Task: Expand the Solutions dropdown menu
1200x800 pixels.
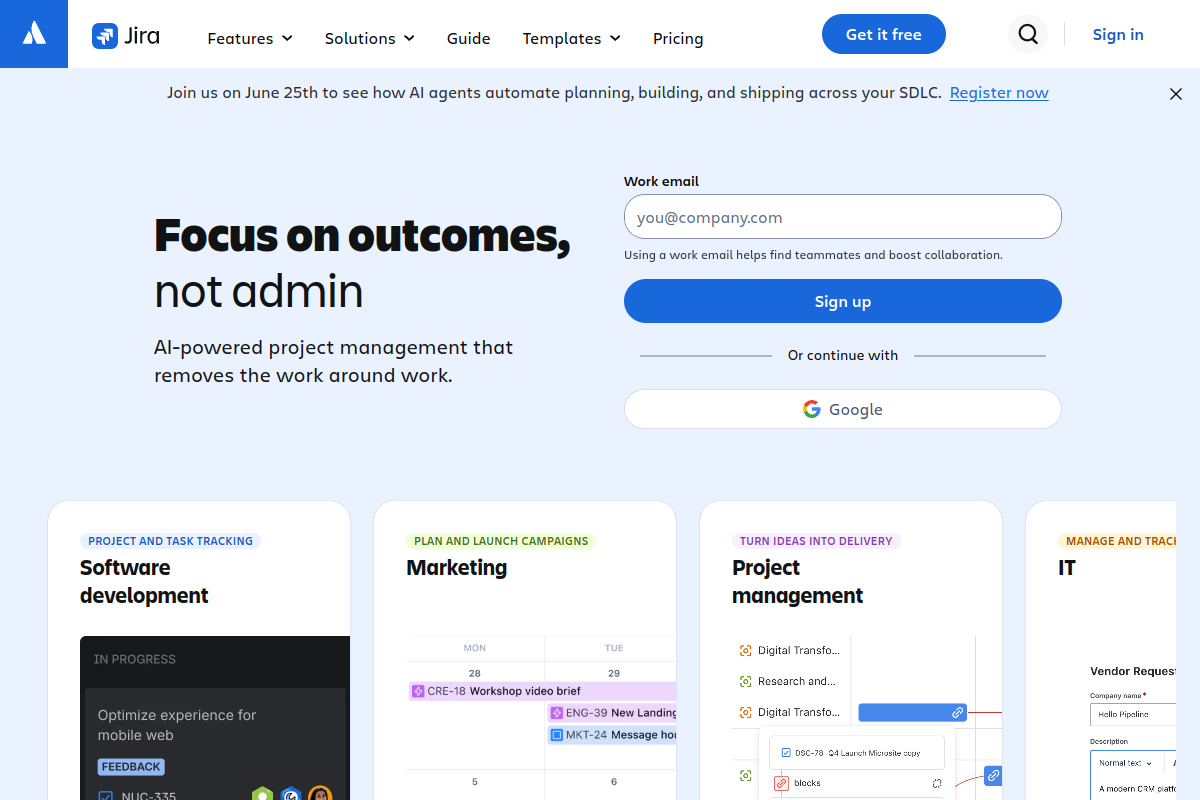Action: tap(370, 38)
